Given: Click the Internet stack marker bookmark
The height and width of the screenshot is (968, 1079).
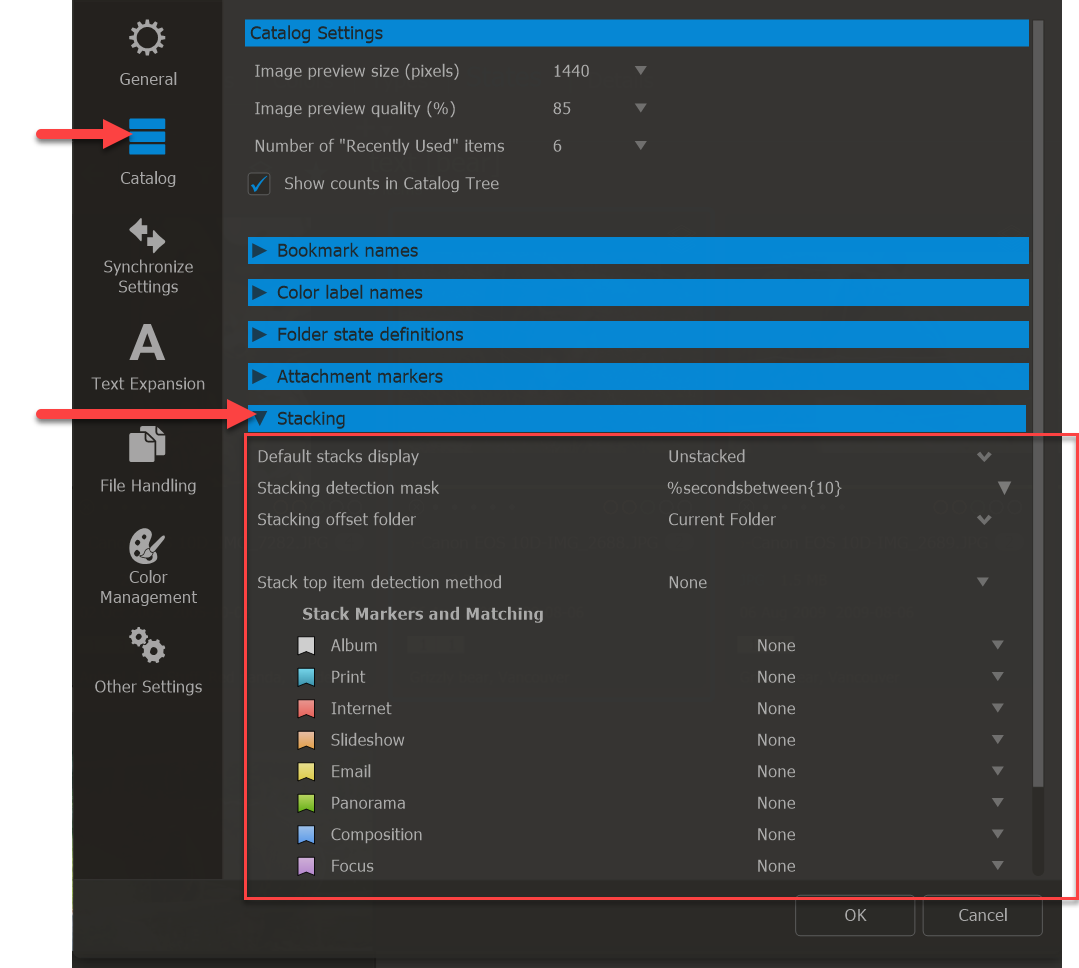Looking at the screenshot, I should click(x=306, y=709).
